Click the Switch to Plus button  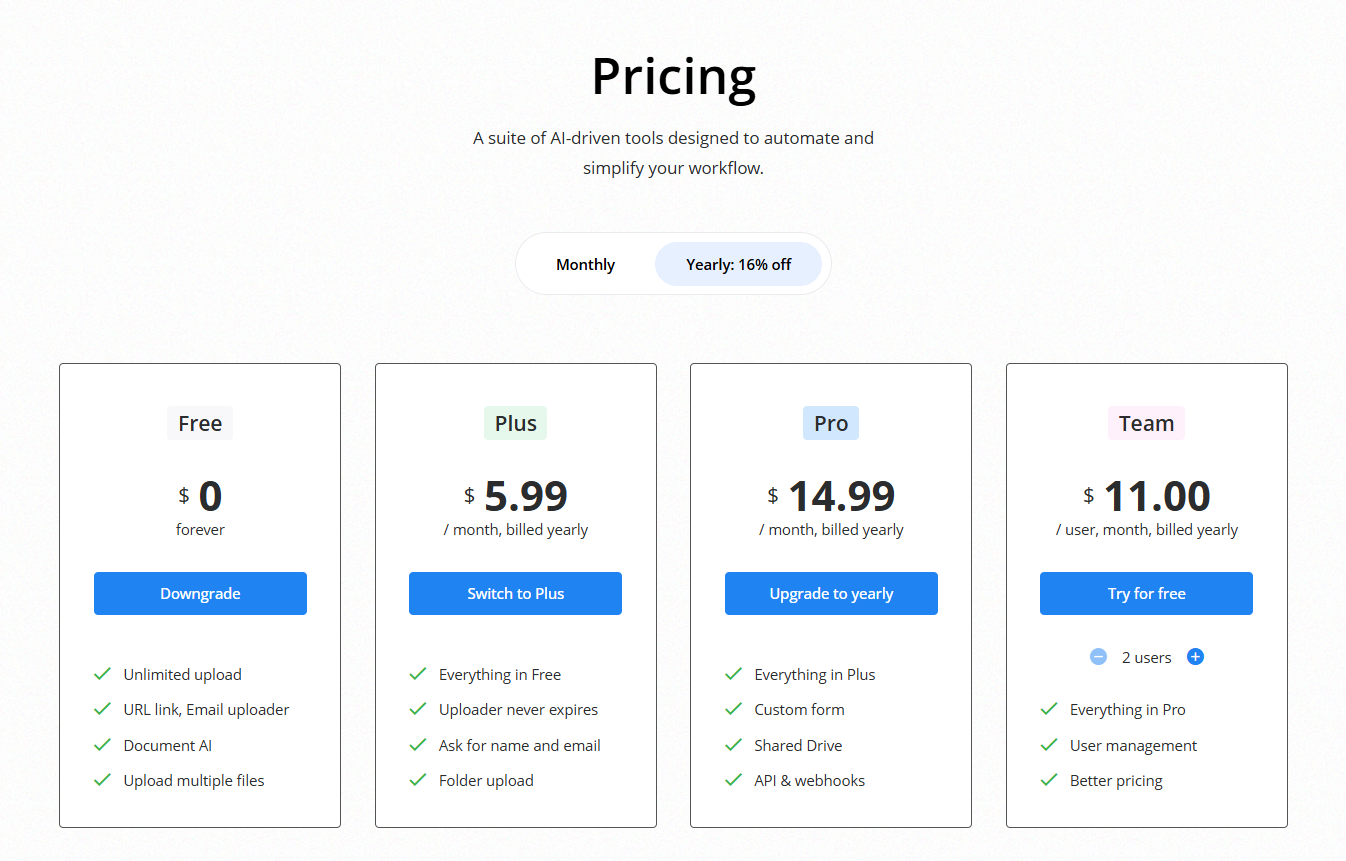coord(515,593)
